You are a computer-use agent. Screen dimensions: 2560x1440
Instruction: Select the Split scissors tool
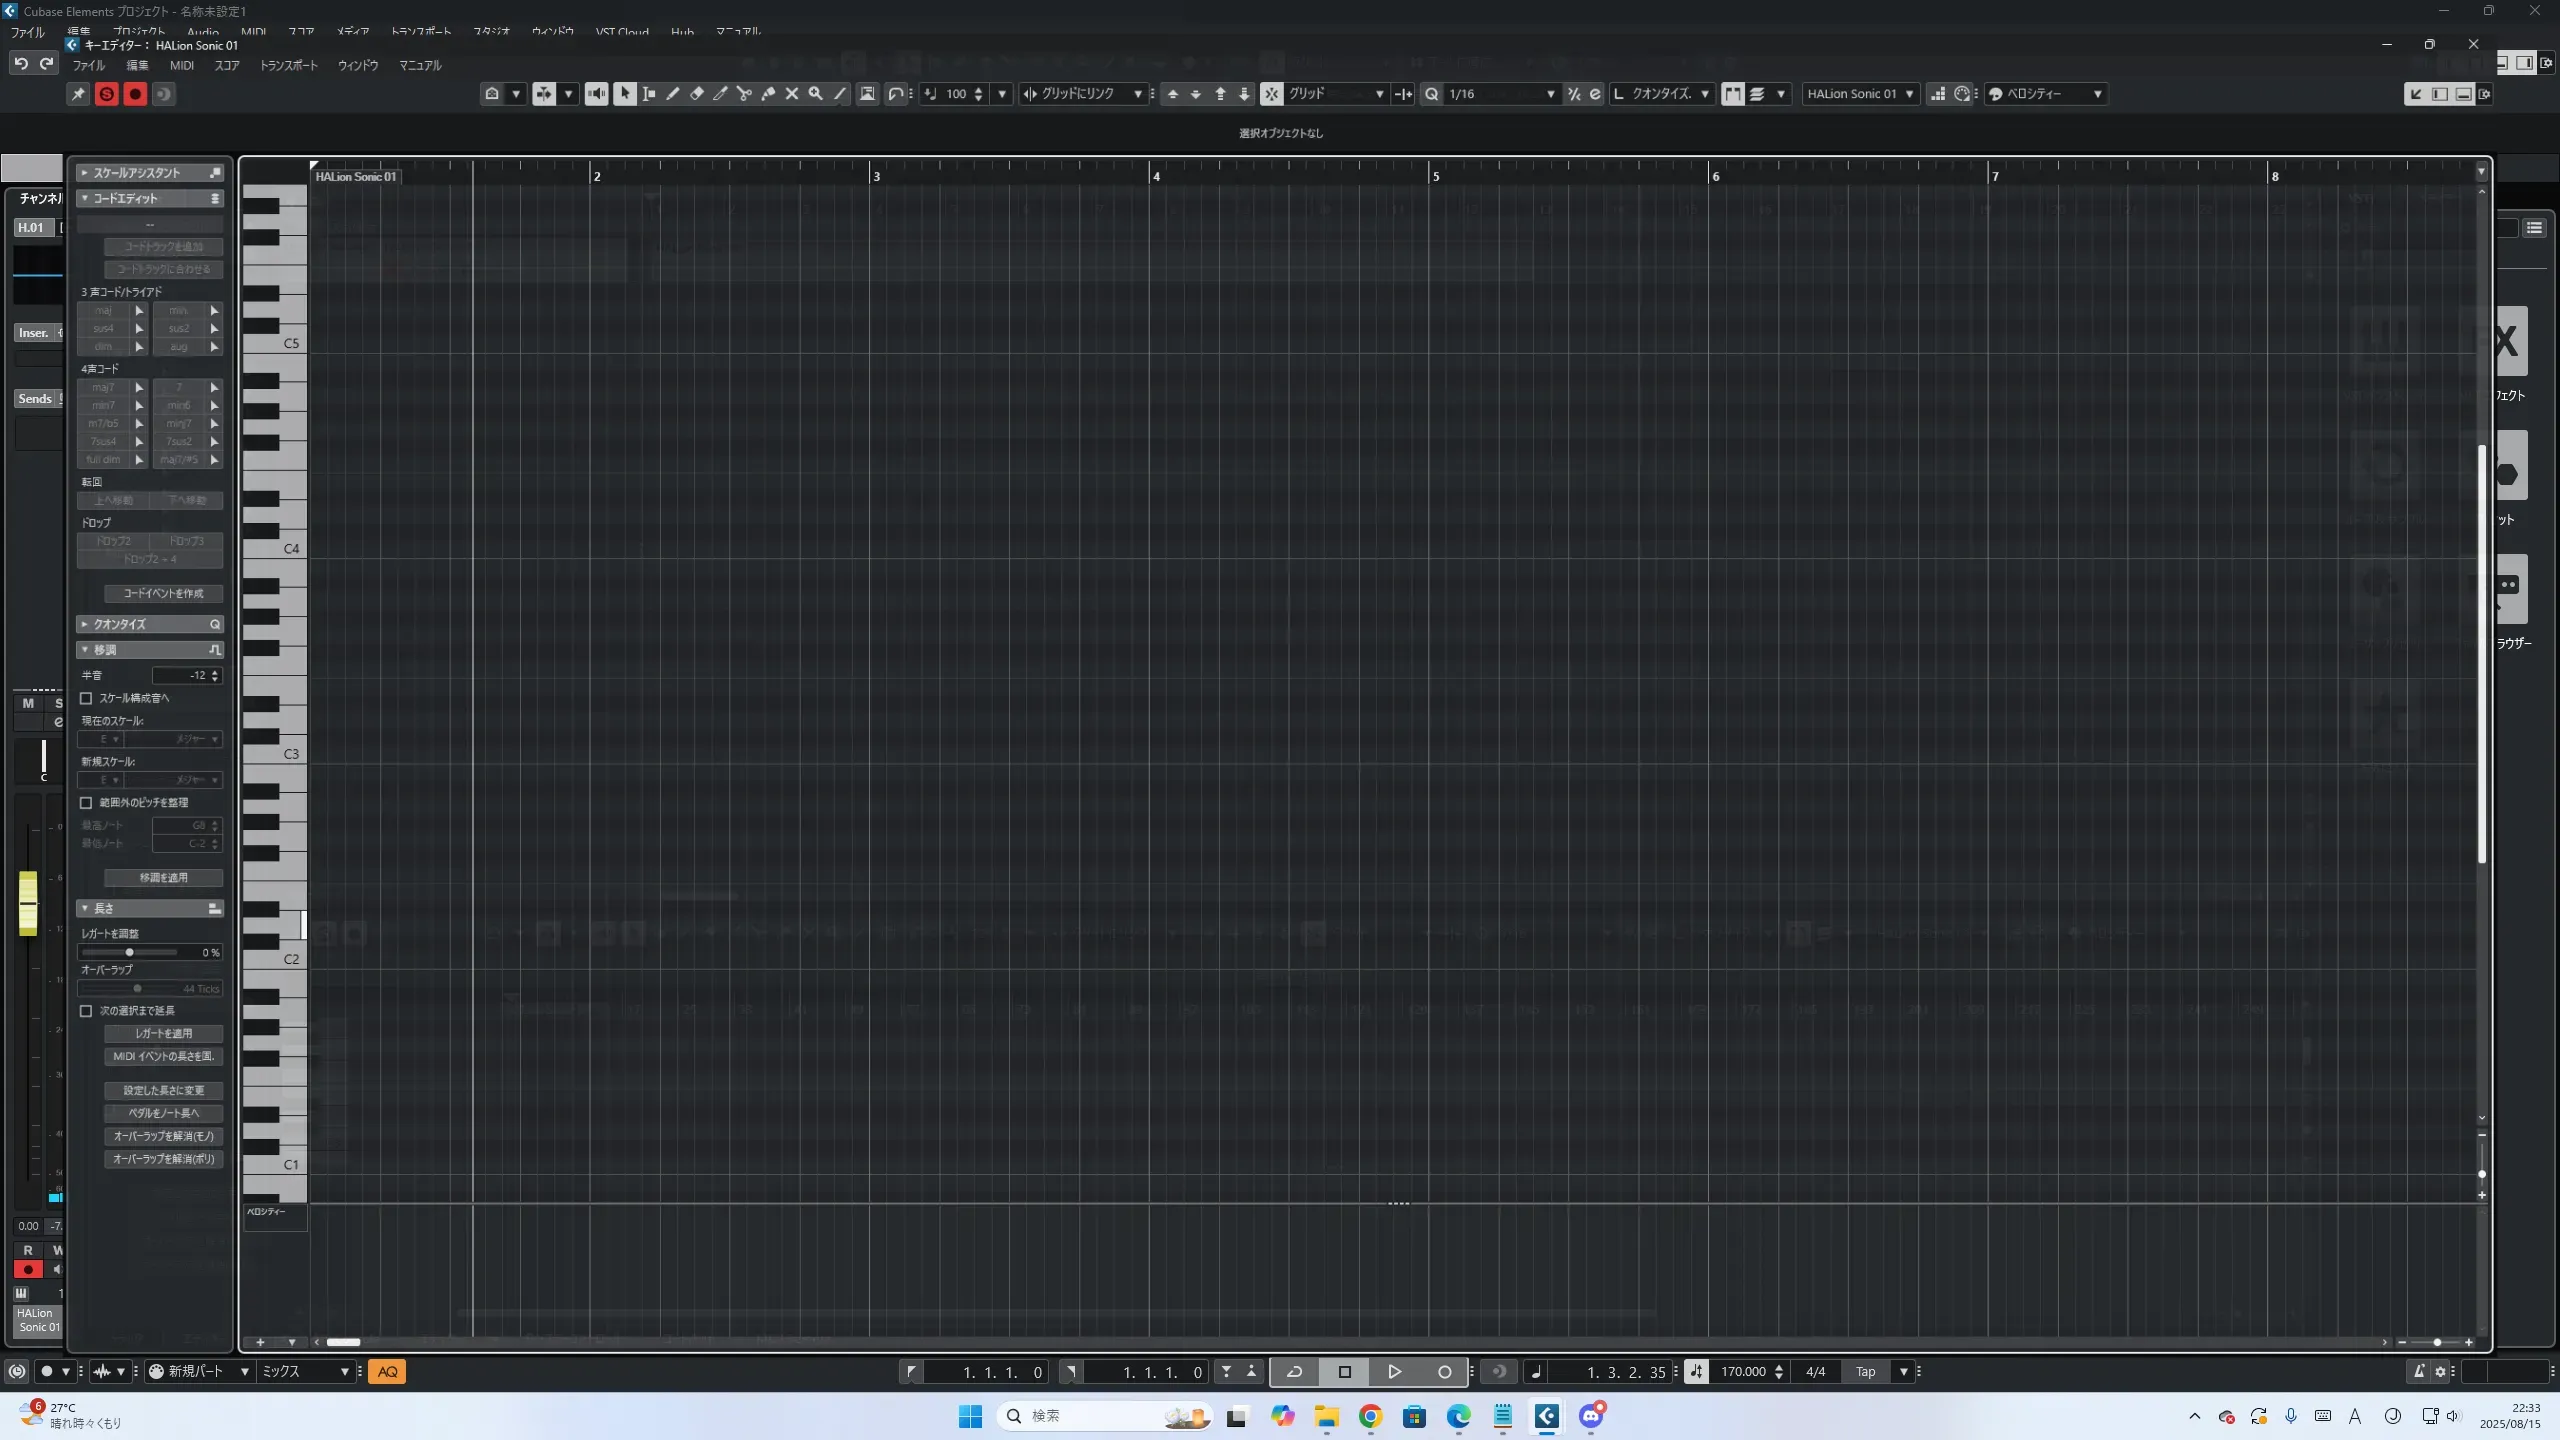click(744, 94)
